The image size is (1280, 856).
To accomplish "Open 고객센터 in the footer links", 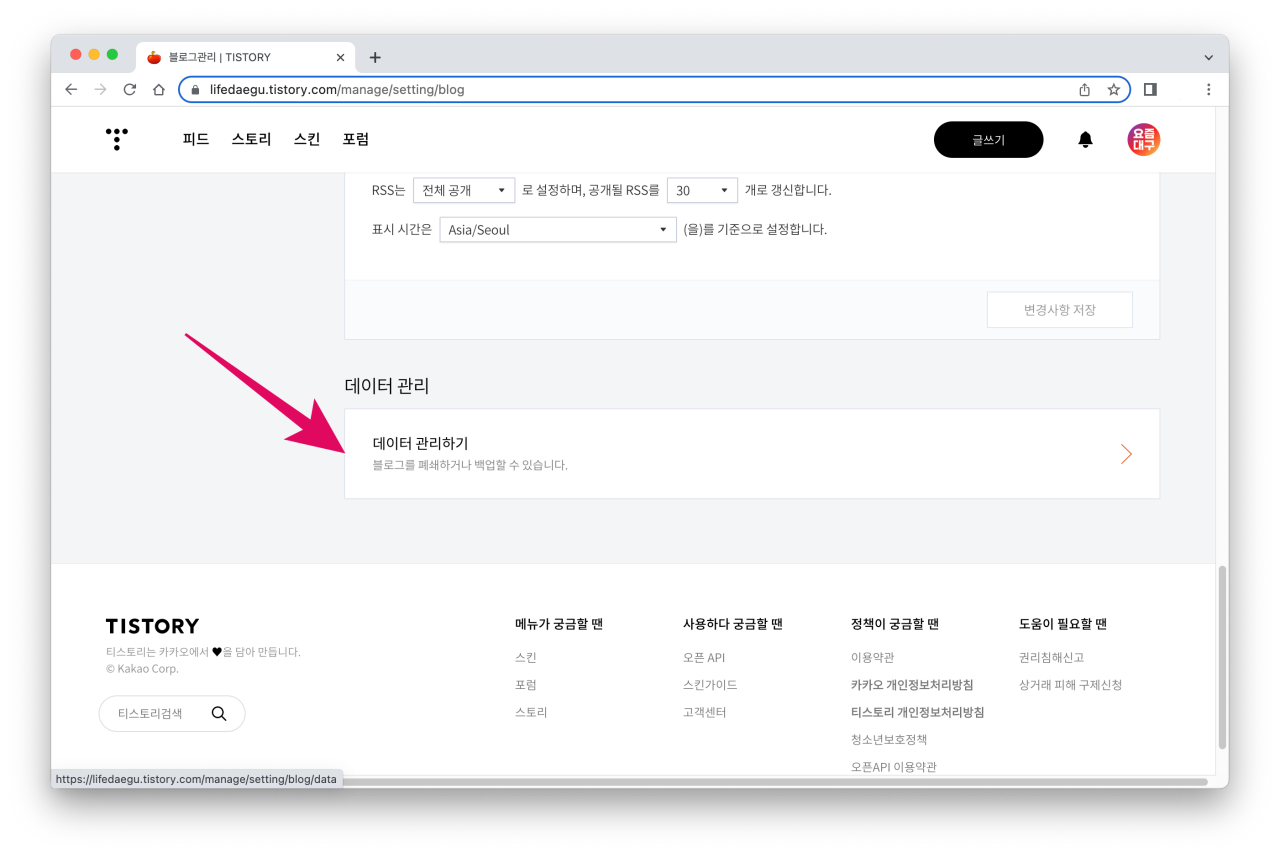I will [705, 712].
